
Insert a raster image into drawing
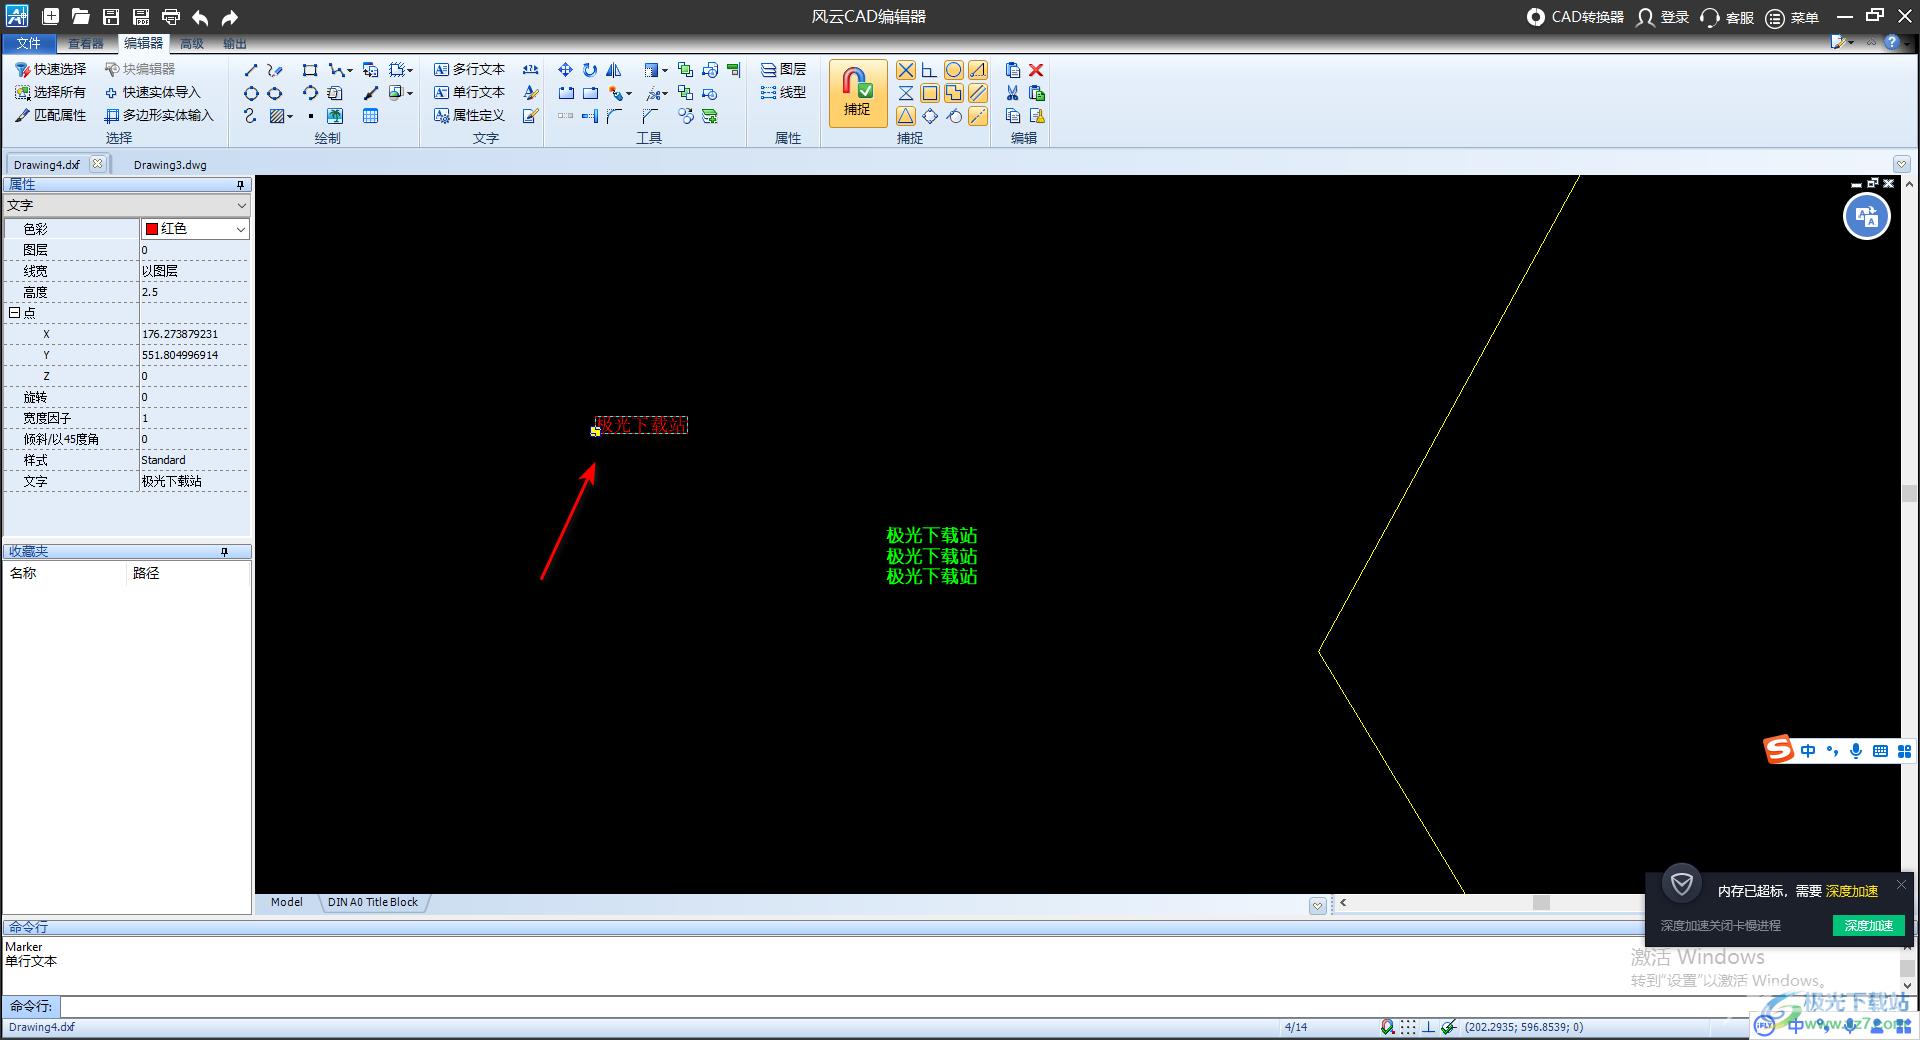(x=335, y=116)
